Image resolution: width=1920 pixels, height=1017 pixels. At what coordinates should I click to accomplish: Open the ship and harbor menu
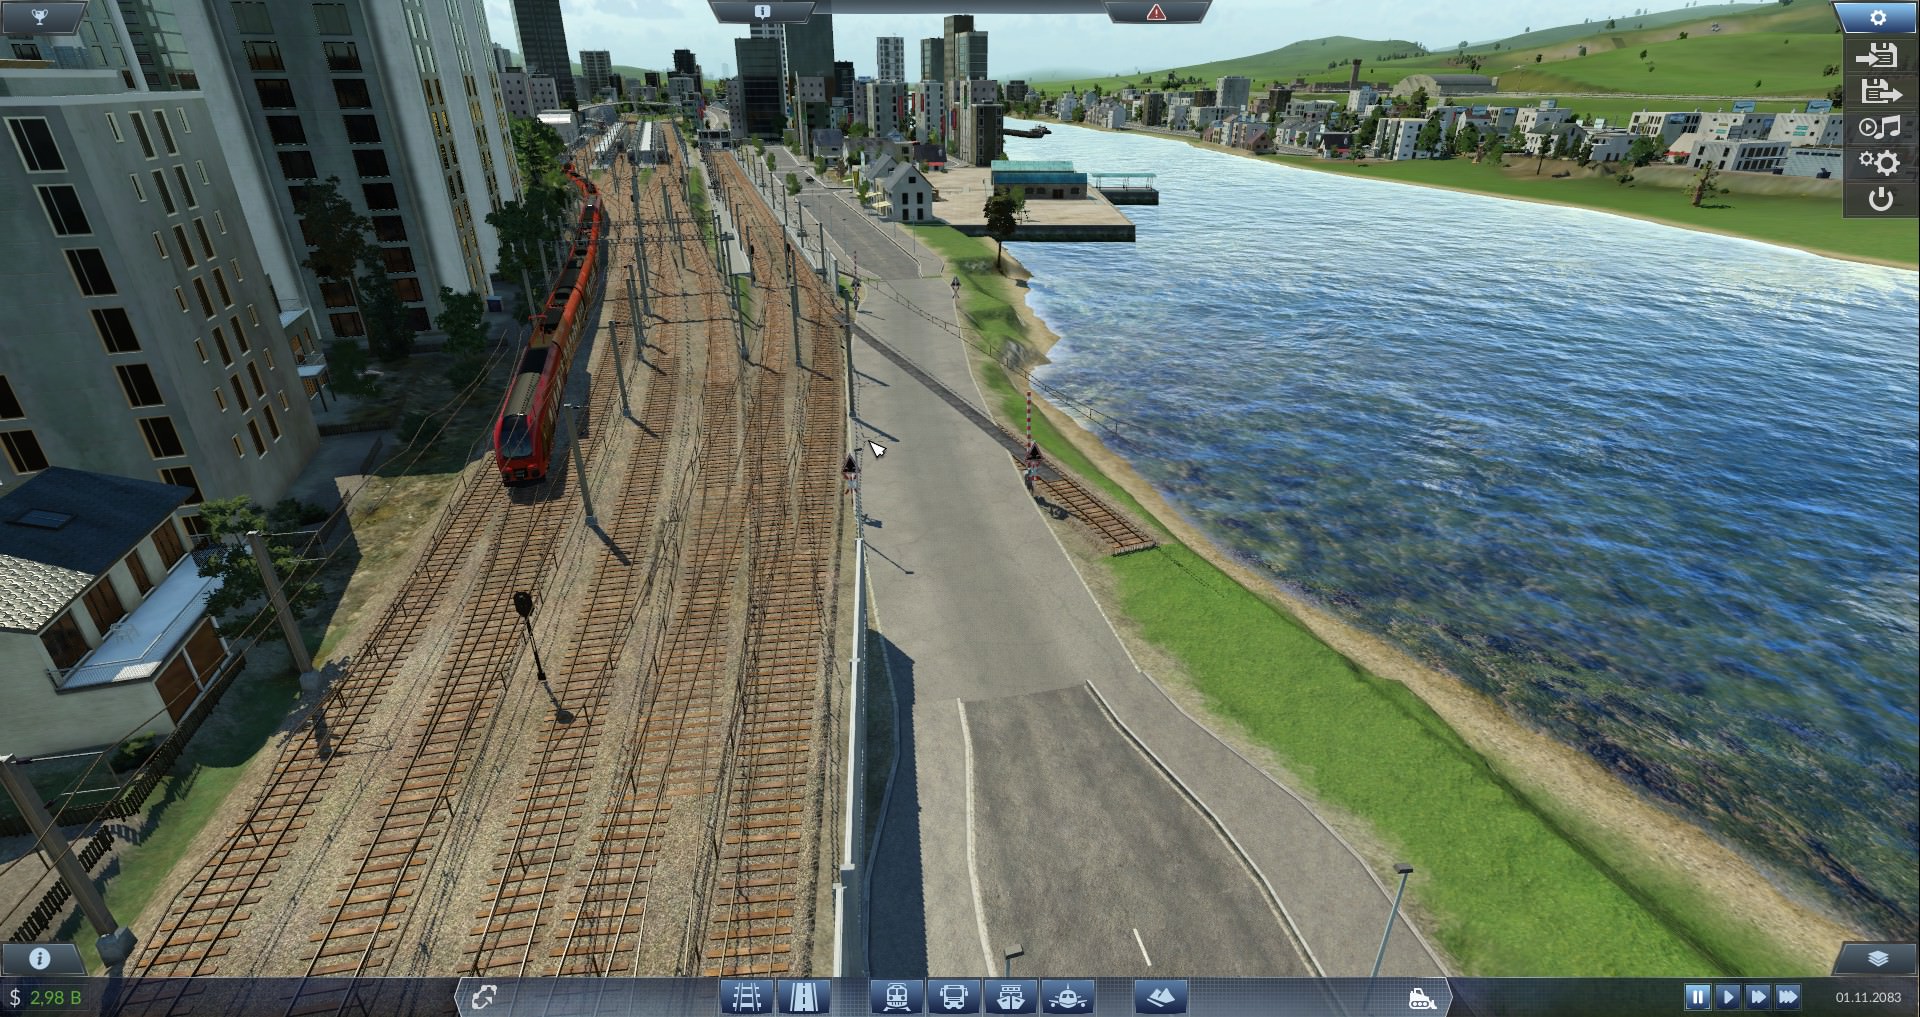(x=1011, y=997)
